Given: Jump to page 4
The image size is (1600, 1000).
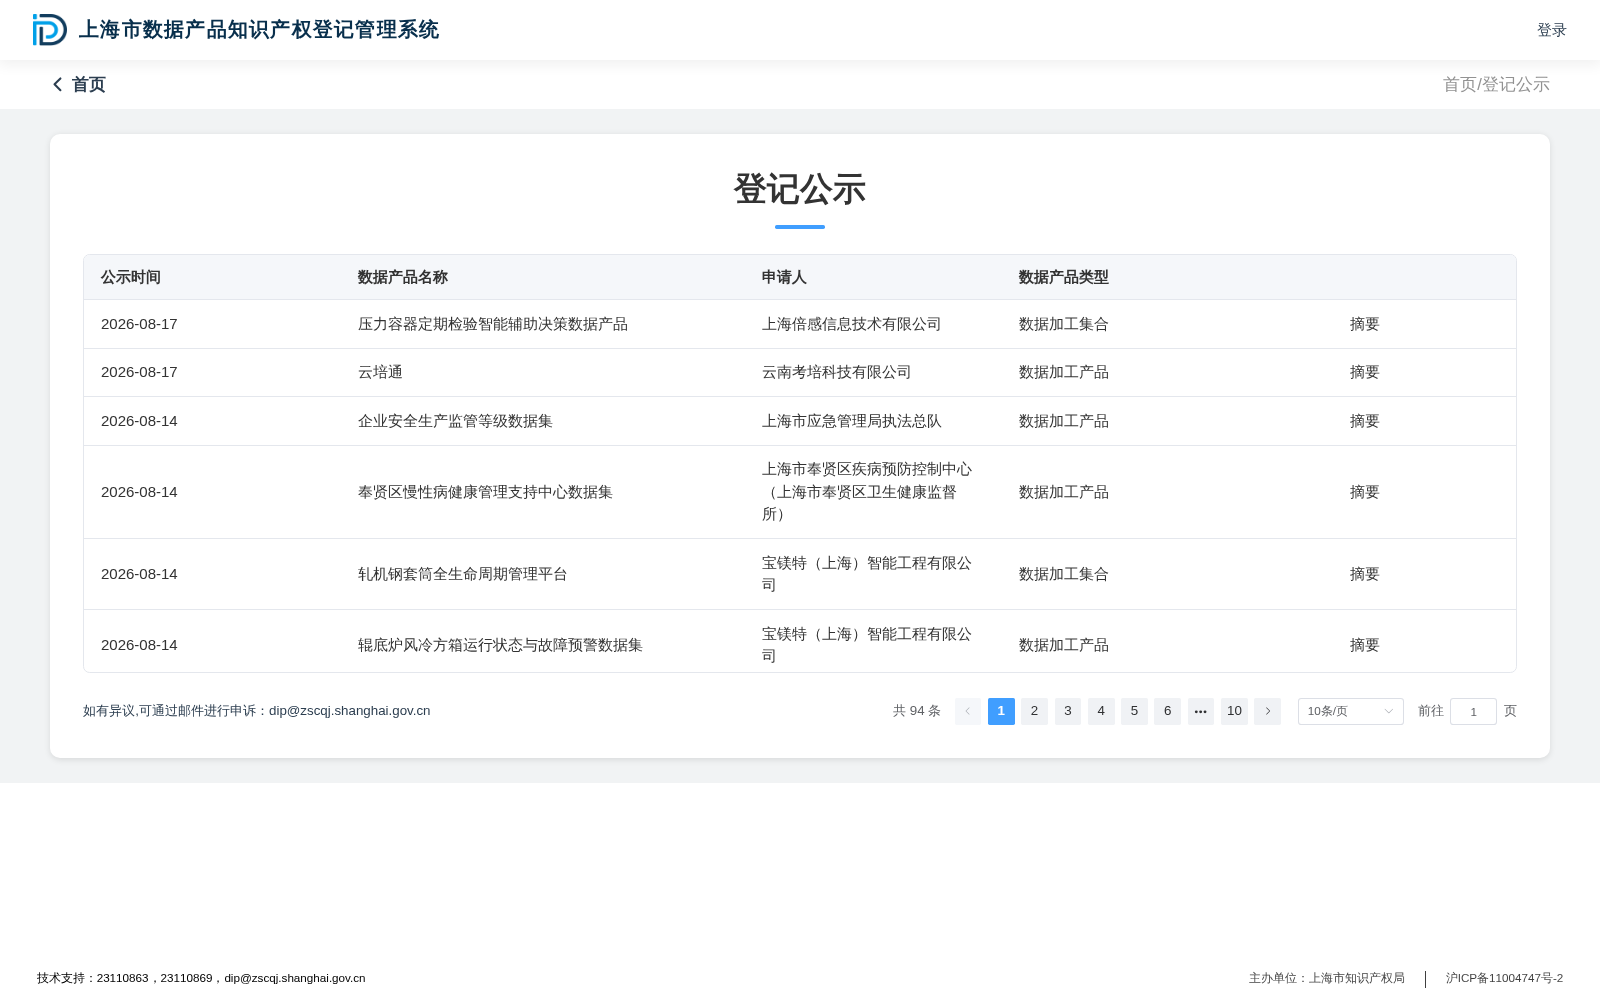Looking at the screenshot, I should [x=1101, y=711].
